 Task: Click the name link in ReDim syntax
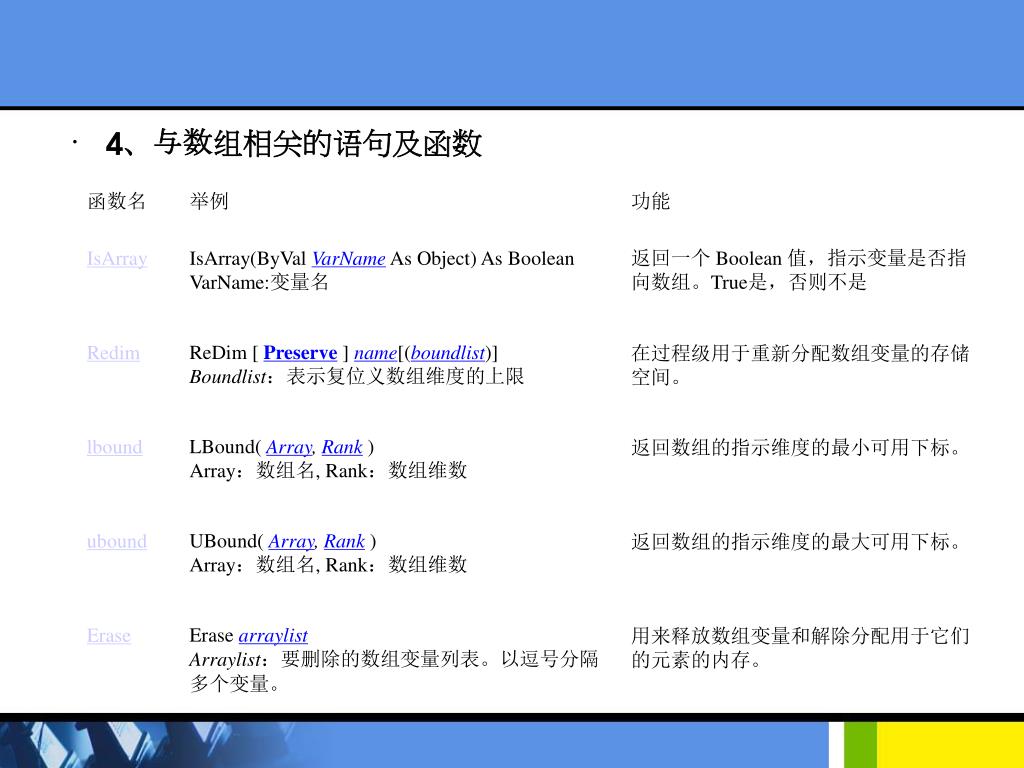click(x=375, y=353)
